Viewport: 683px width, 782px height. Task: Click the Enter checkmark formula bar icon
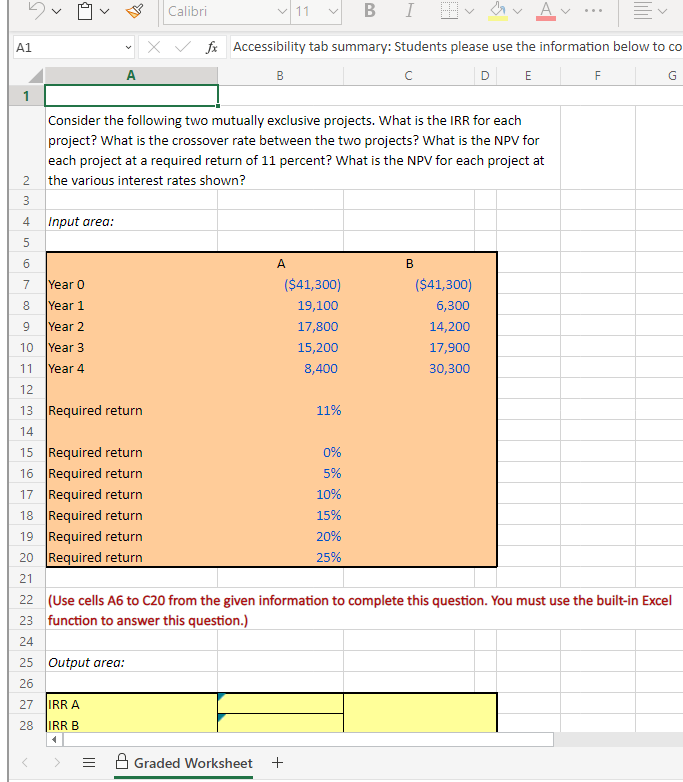pyautogui.click(x=183, y=47)
